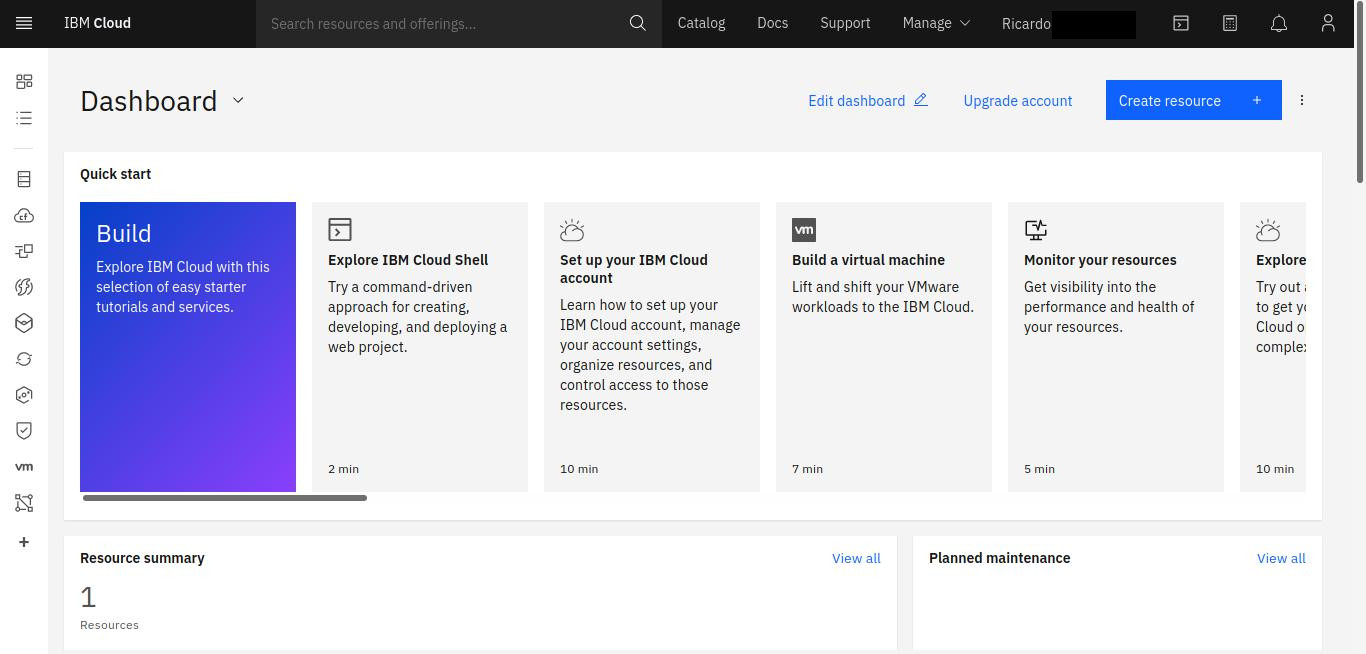This screenshot has height=654, width=1366.
Task: Open the Monitor your resources card
Action: [1116, 347]
